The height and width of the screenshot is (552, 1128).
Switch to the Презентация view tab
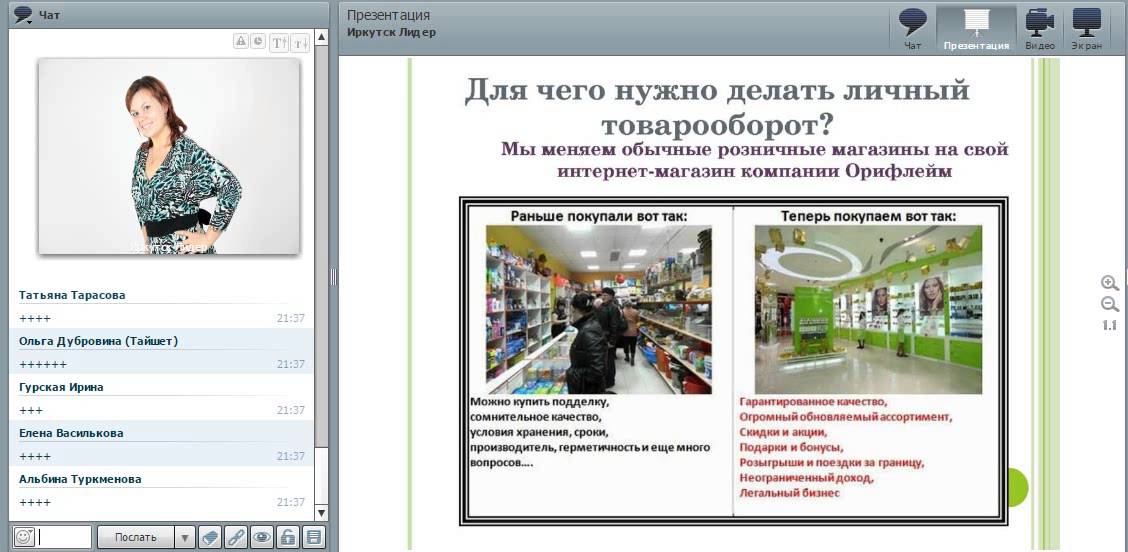[976, 29]
